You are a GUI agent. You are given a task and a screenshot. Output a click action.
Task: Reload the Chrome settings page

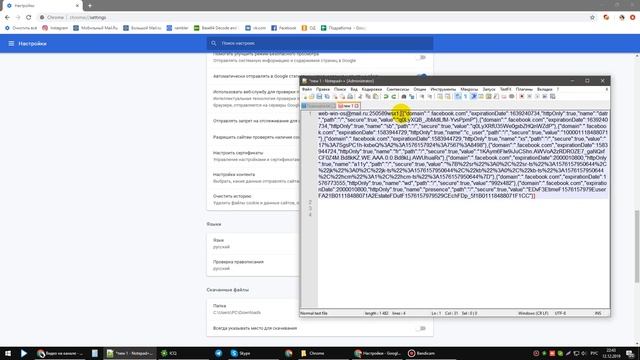29,18
